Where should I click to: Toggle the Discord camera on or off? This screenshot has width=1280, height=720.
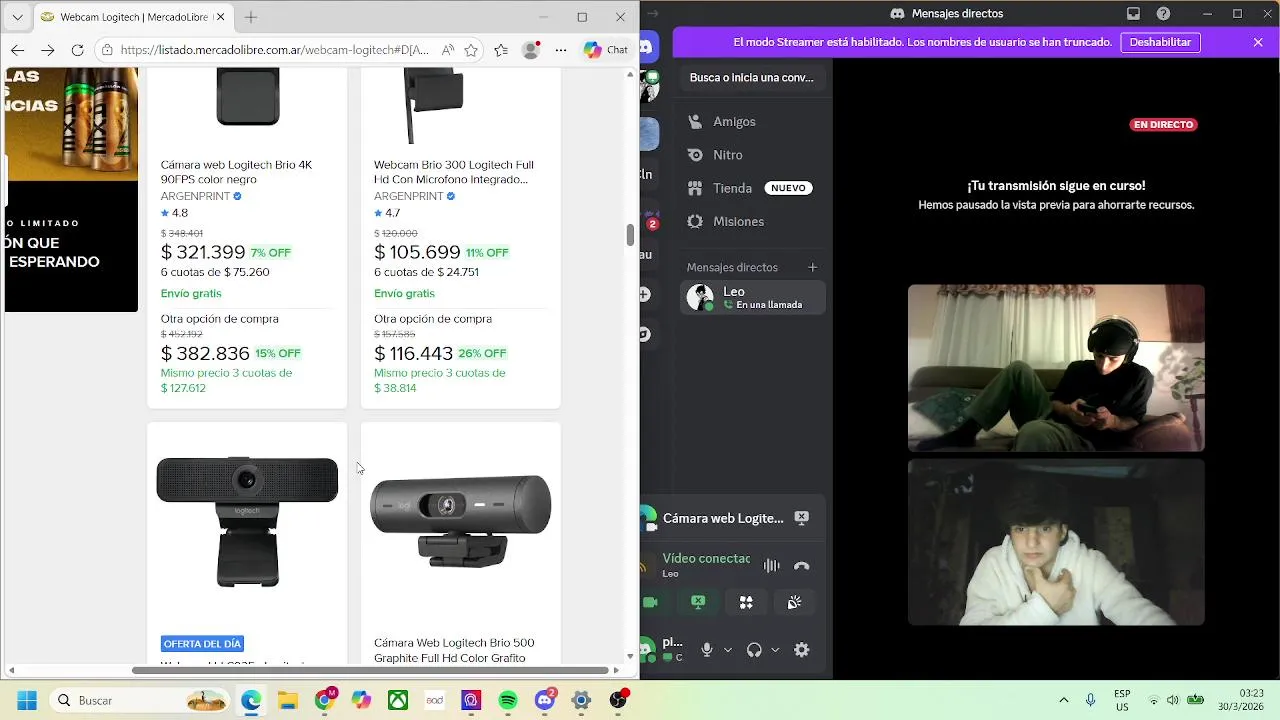(x=650, y=602)
